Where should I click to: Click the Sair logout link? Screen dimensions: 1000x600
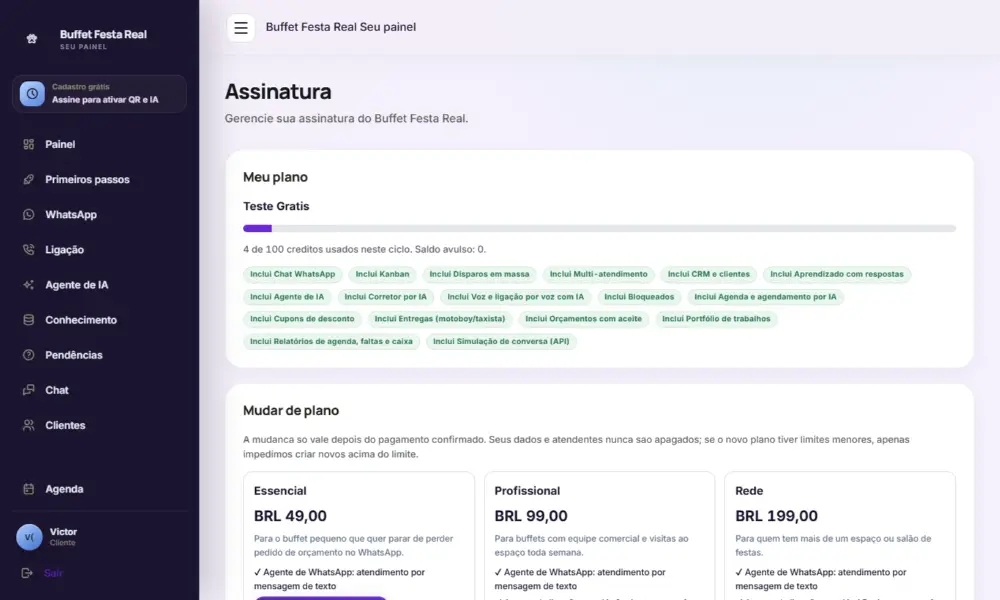point(53,573)
